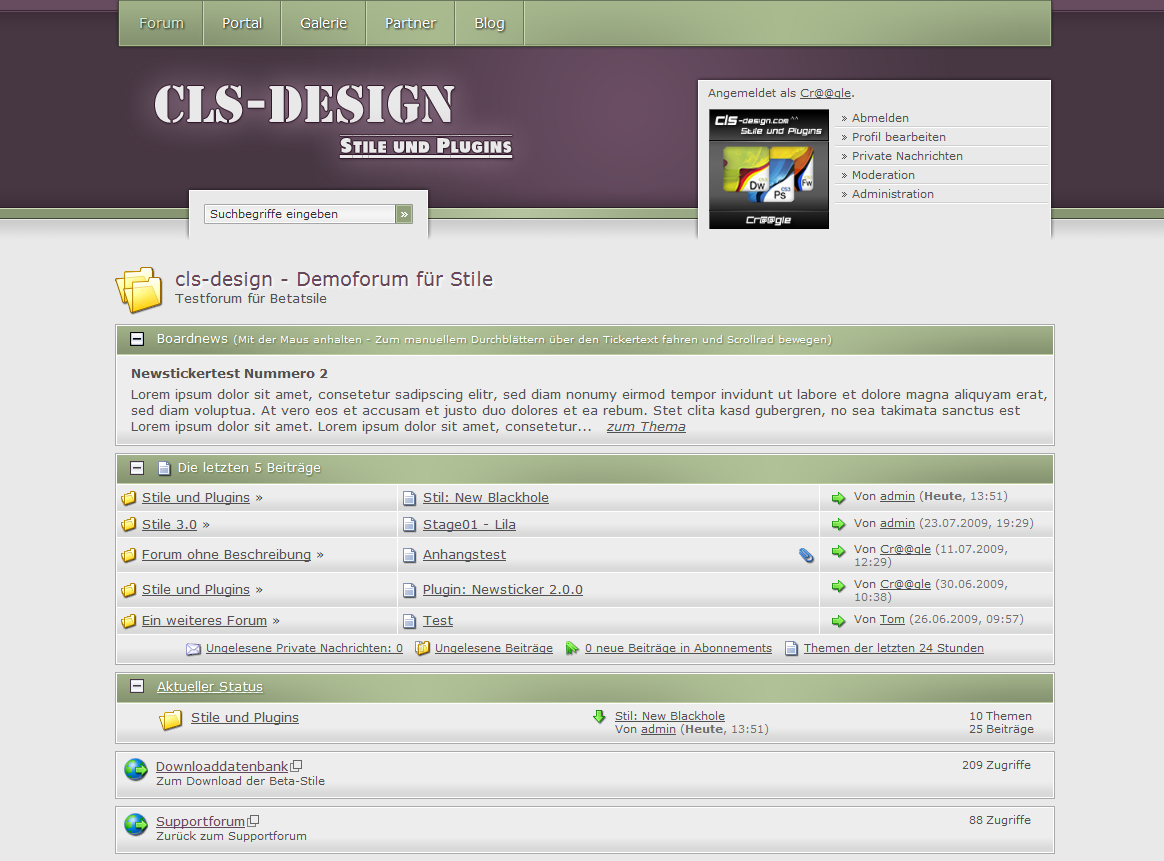
Task: Collapse the Die letzten 5 Beiträge panel
Action: 137,468
